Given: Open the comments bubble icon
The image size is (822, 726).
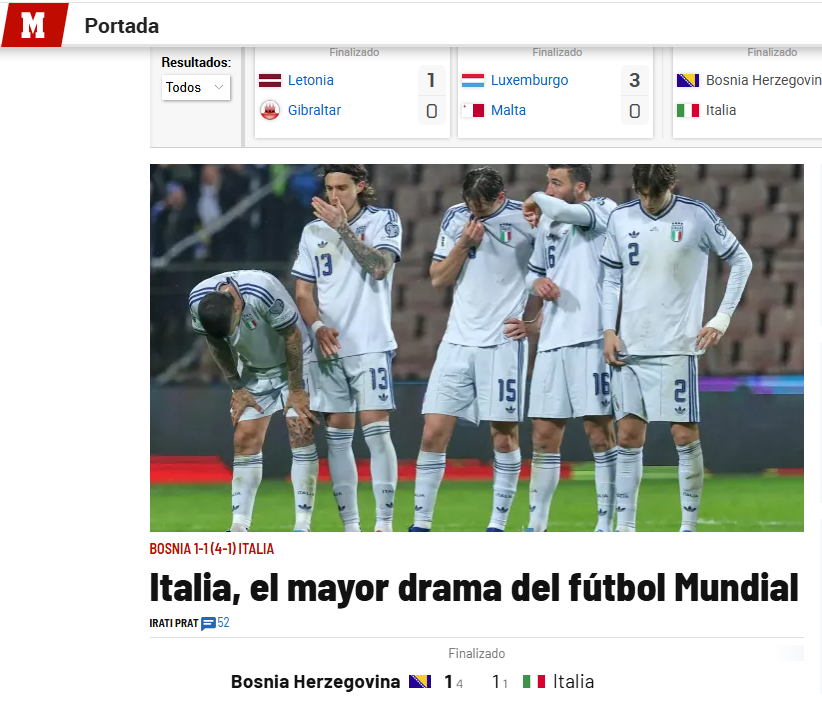Looking at the screenshot, I should click(208, 623).
